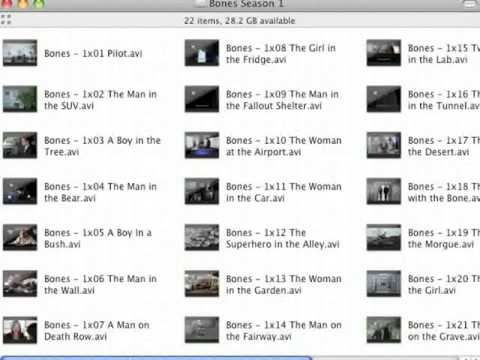The height and width of the screenshot is (360, 480).
Task: Select the 1x21 on the Grave video thumbnail
Action: pos(384,330)
